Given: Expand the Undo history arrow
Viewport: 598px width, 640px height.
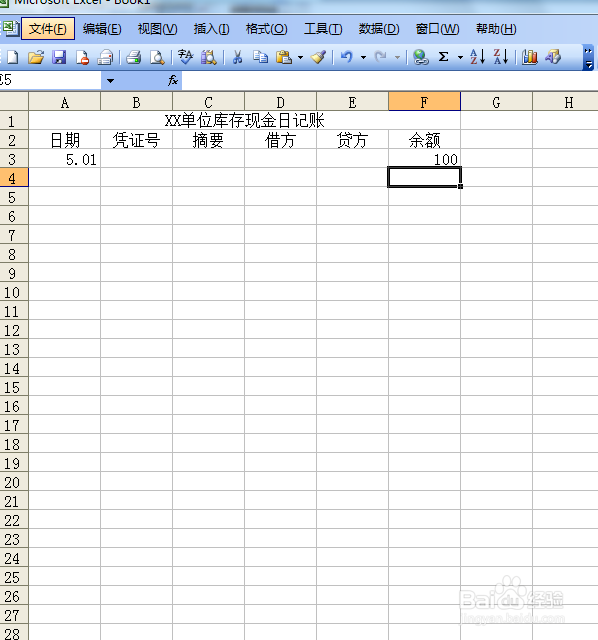Looking at the screenshot, I should [x=363, y=58].
